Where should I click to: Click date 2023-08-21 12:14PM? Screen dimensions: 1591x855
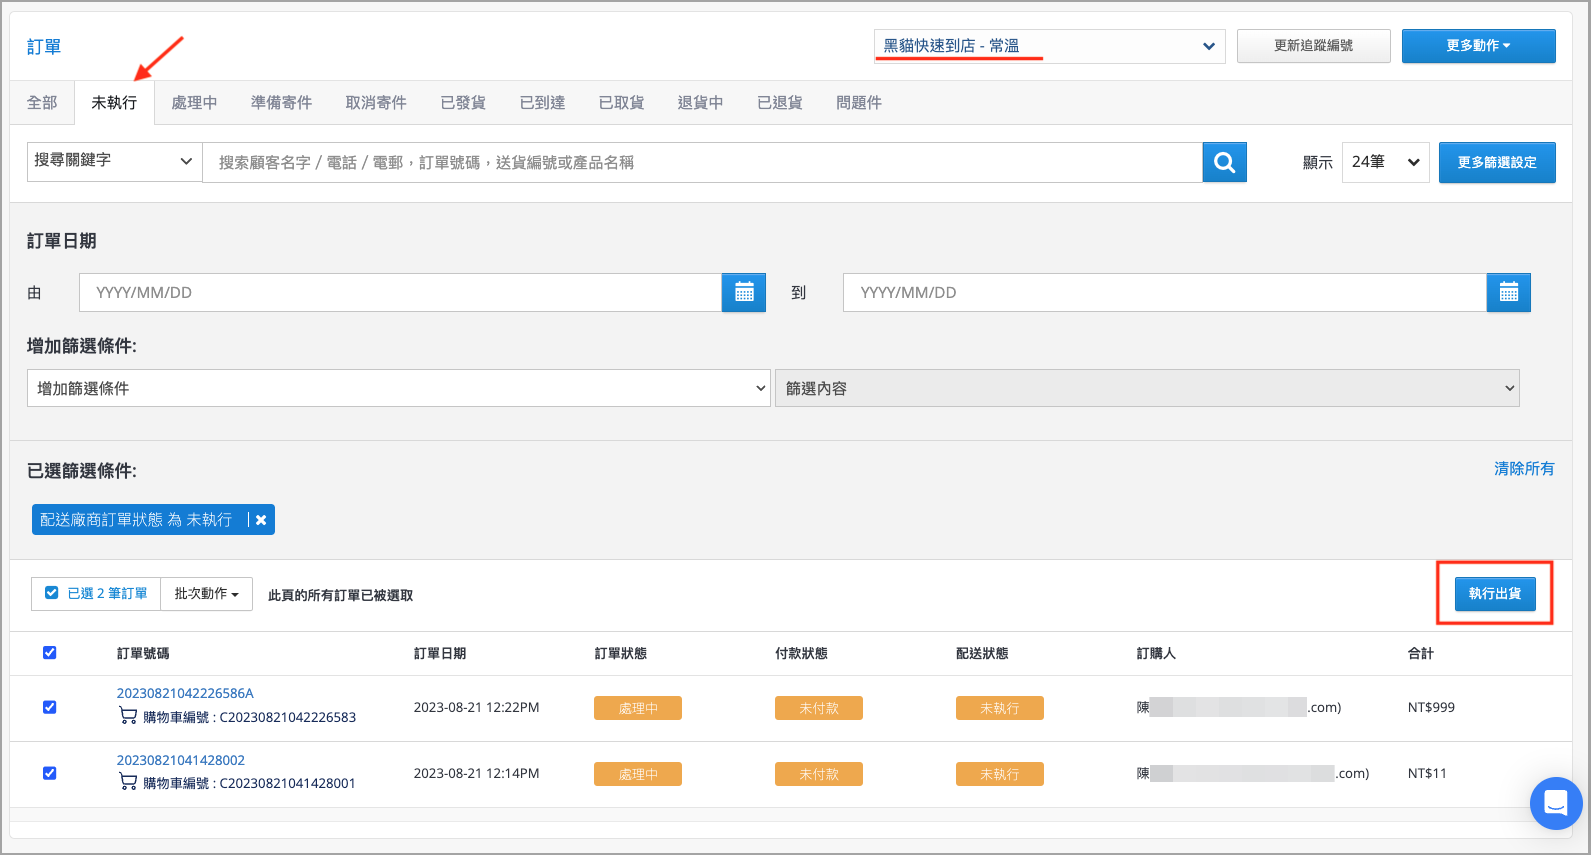pyautogui.click(x=476, y=773)
